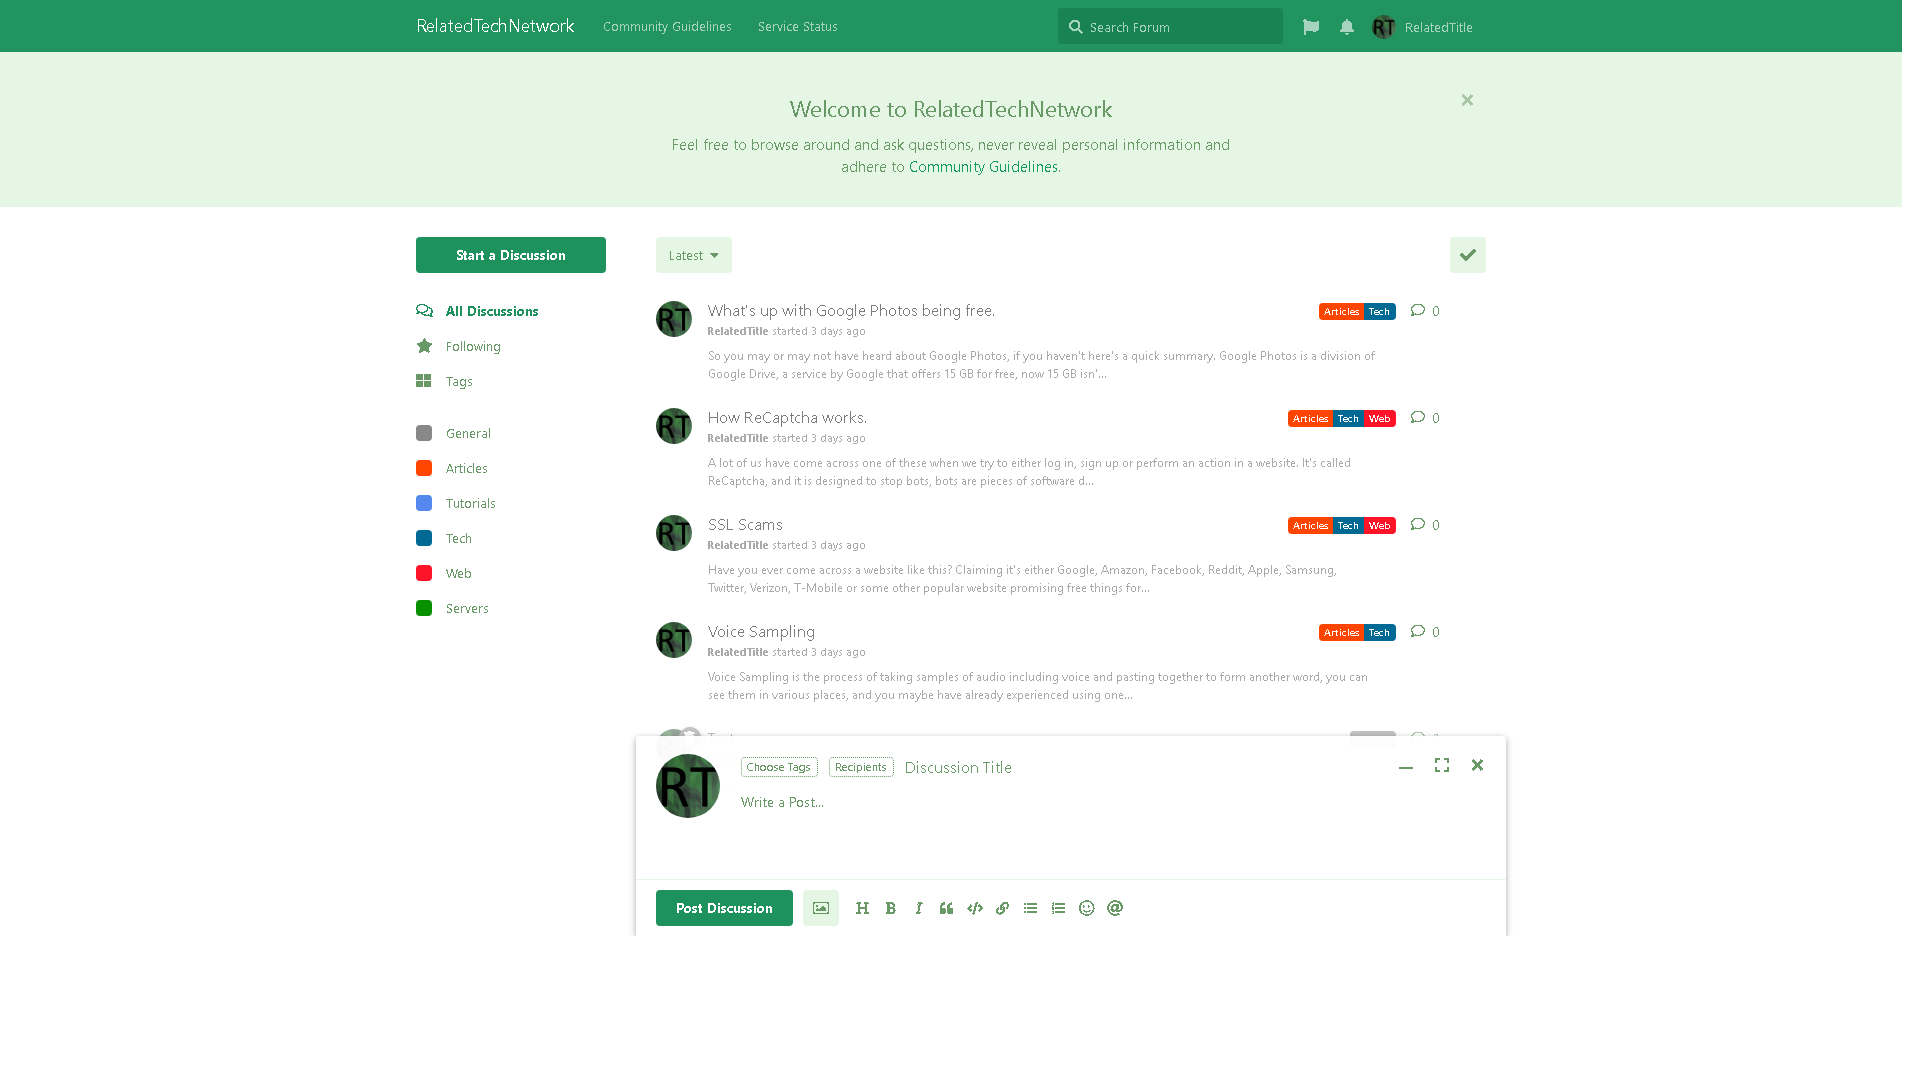Insert a blockquote using the quote icon
1920x1080 pixels.
coord(946,908)
